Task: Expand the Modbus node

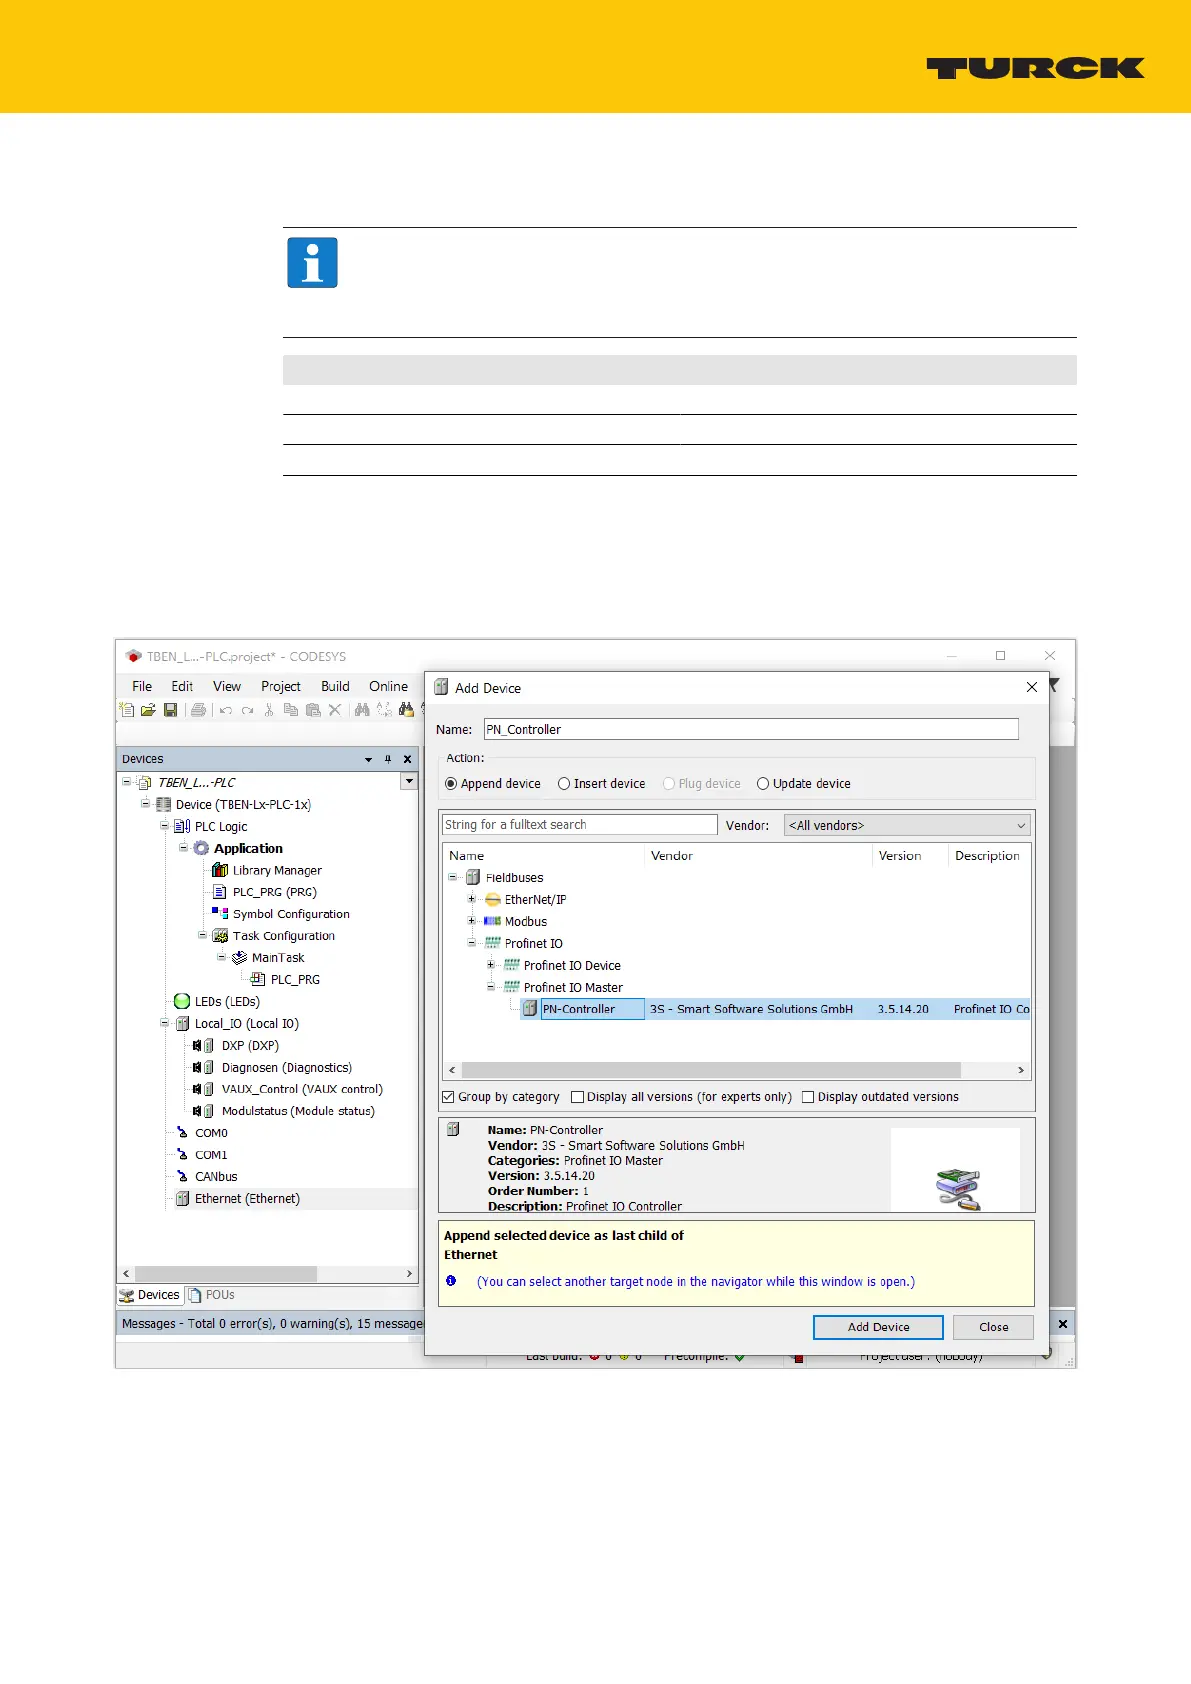Action: (x=472, y=921)
